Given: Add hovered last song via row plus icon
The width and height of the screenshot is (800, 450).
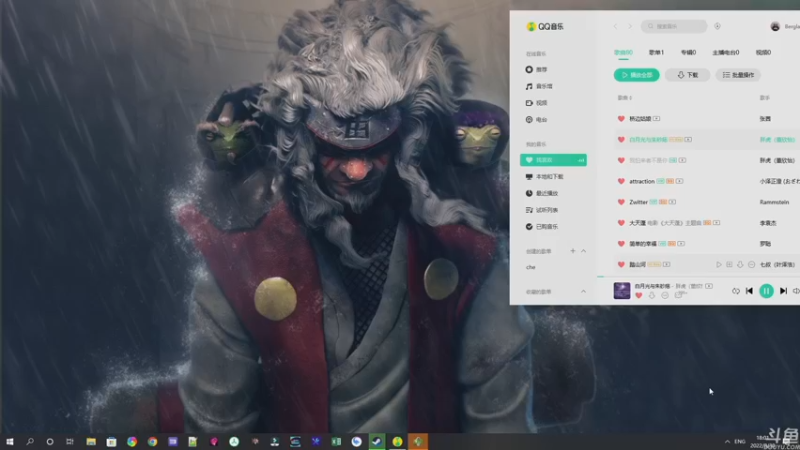Looking at the screenshot, I should [x=730, y=264].
